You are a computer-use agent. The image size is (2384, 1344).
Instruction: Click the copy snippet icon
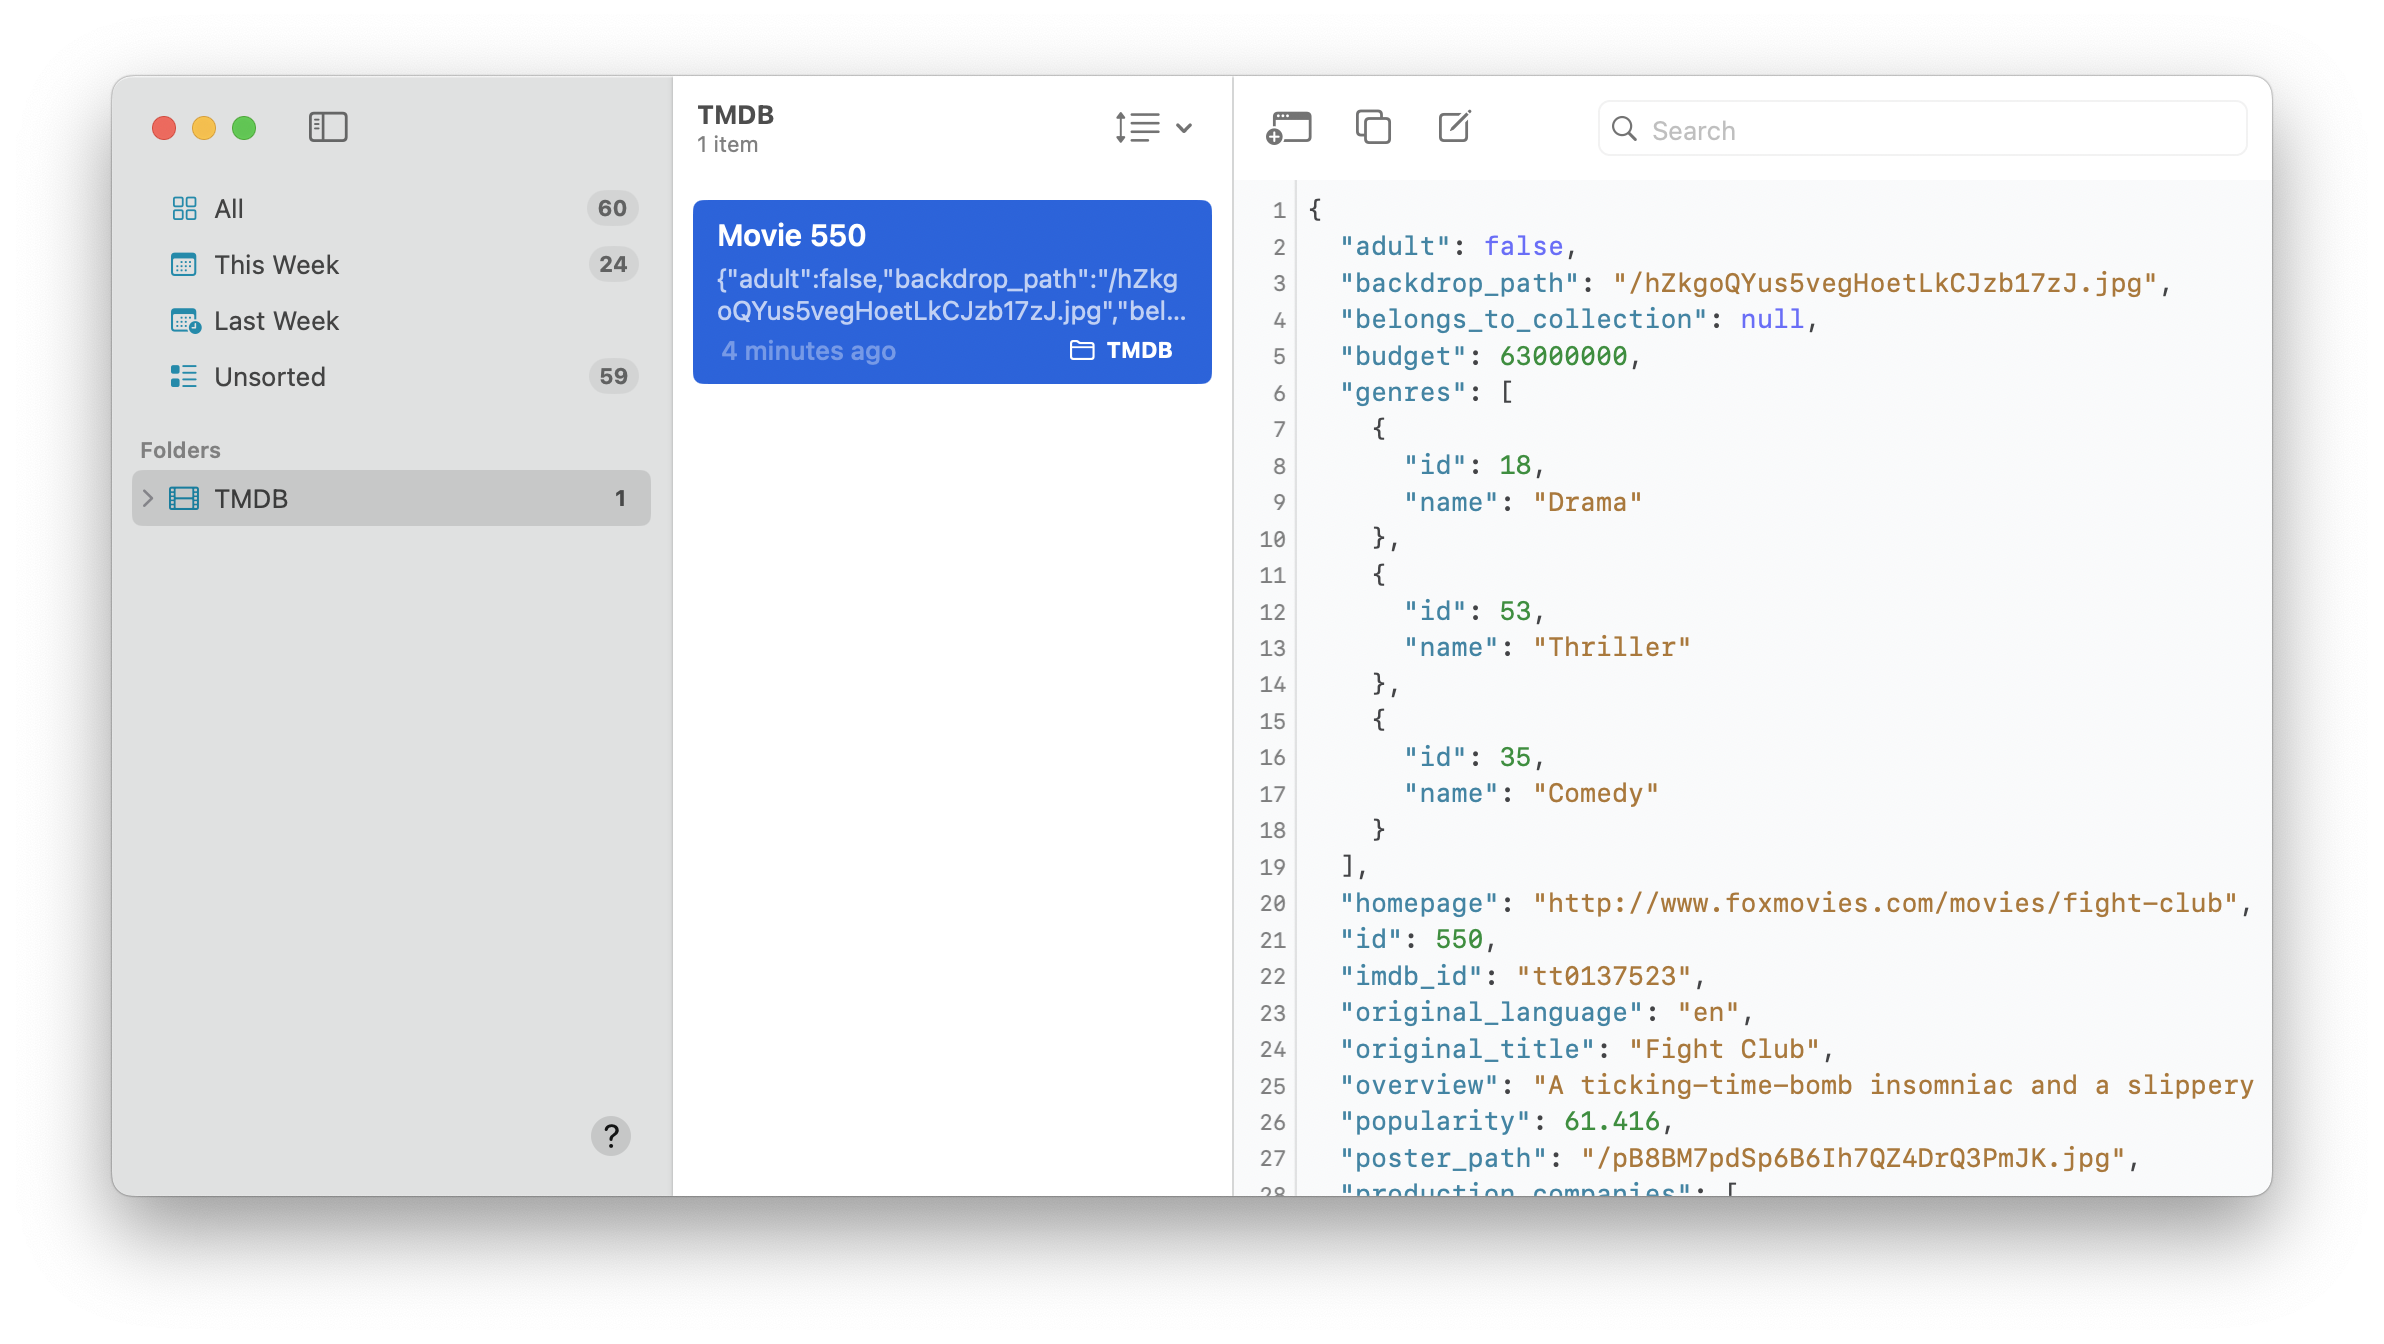1373,127
